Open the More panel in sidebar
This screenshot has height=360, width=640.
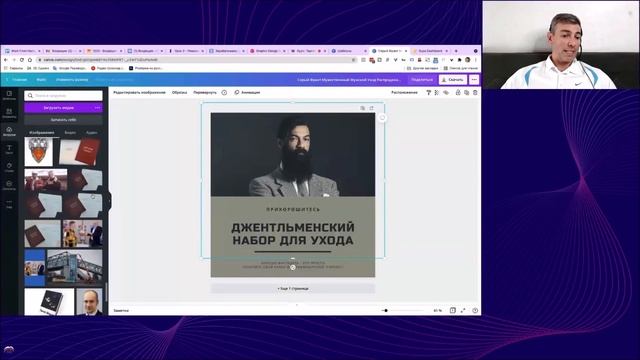(x=9, y=204)
